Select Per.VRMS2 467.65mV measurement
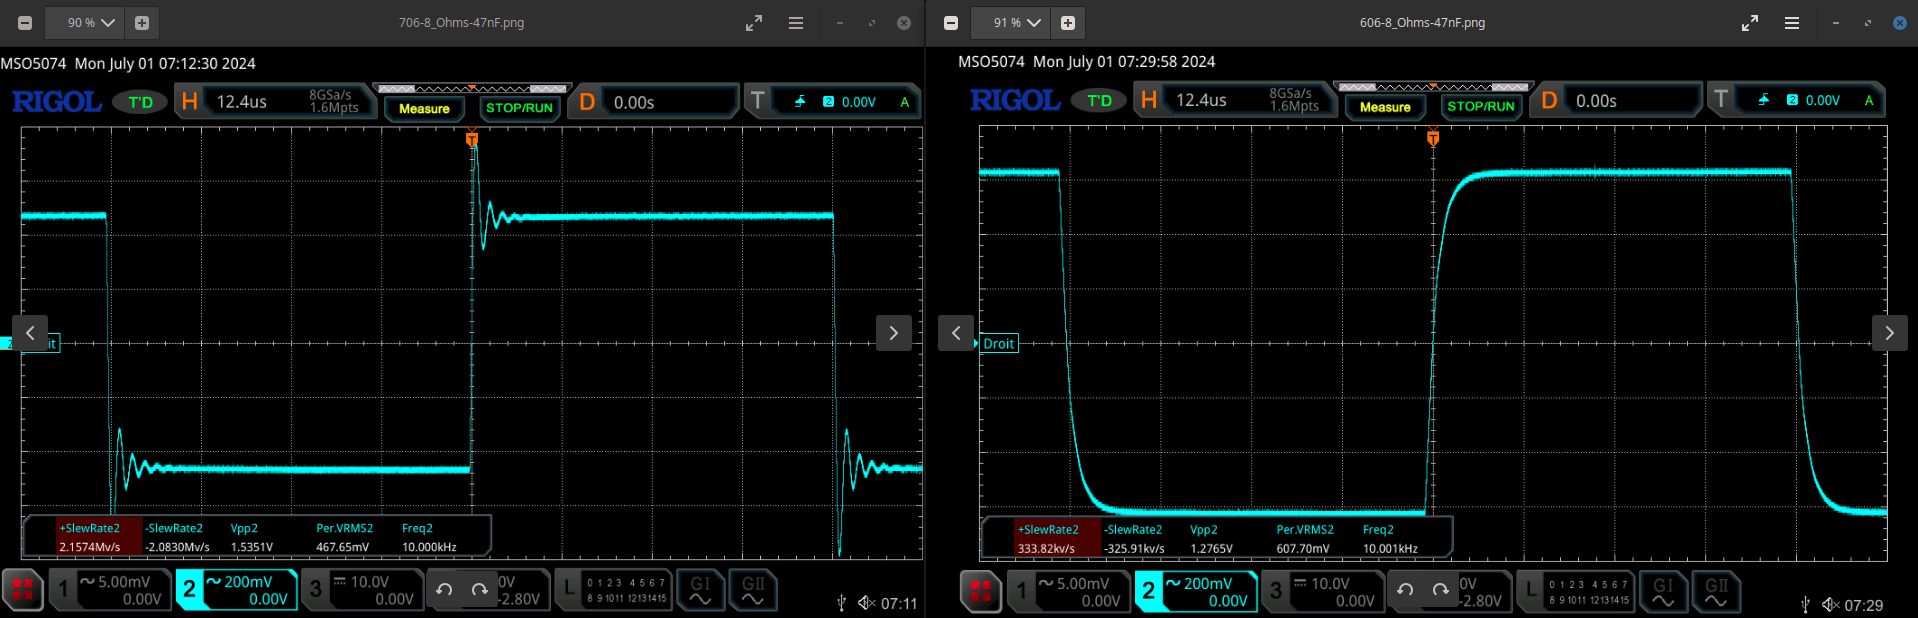The width and height of the screenshot is (1918, 618). (344, 538)
